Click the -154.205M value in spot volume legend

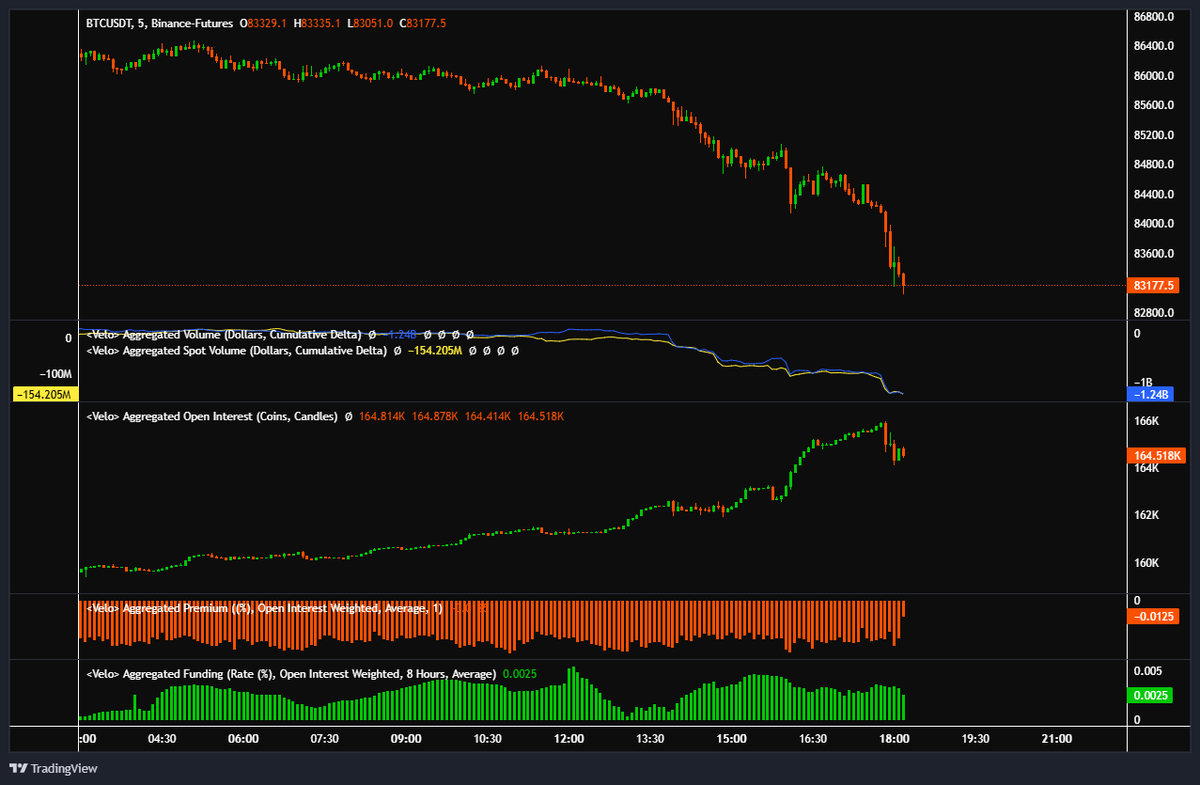pyautogui.click(x=437, y=351)
